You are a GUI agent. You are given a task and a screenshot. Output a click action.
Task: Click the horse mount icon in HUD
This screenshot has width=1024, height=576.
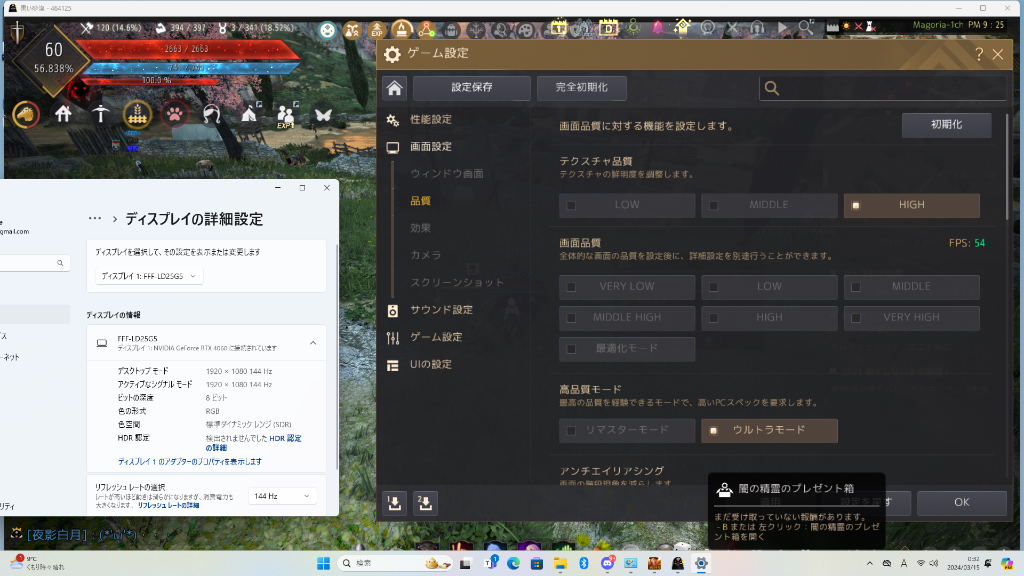[26, 115]
